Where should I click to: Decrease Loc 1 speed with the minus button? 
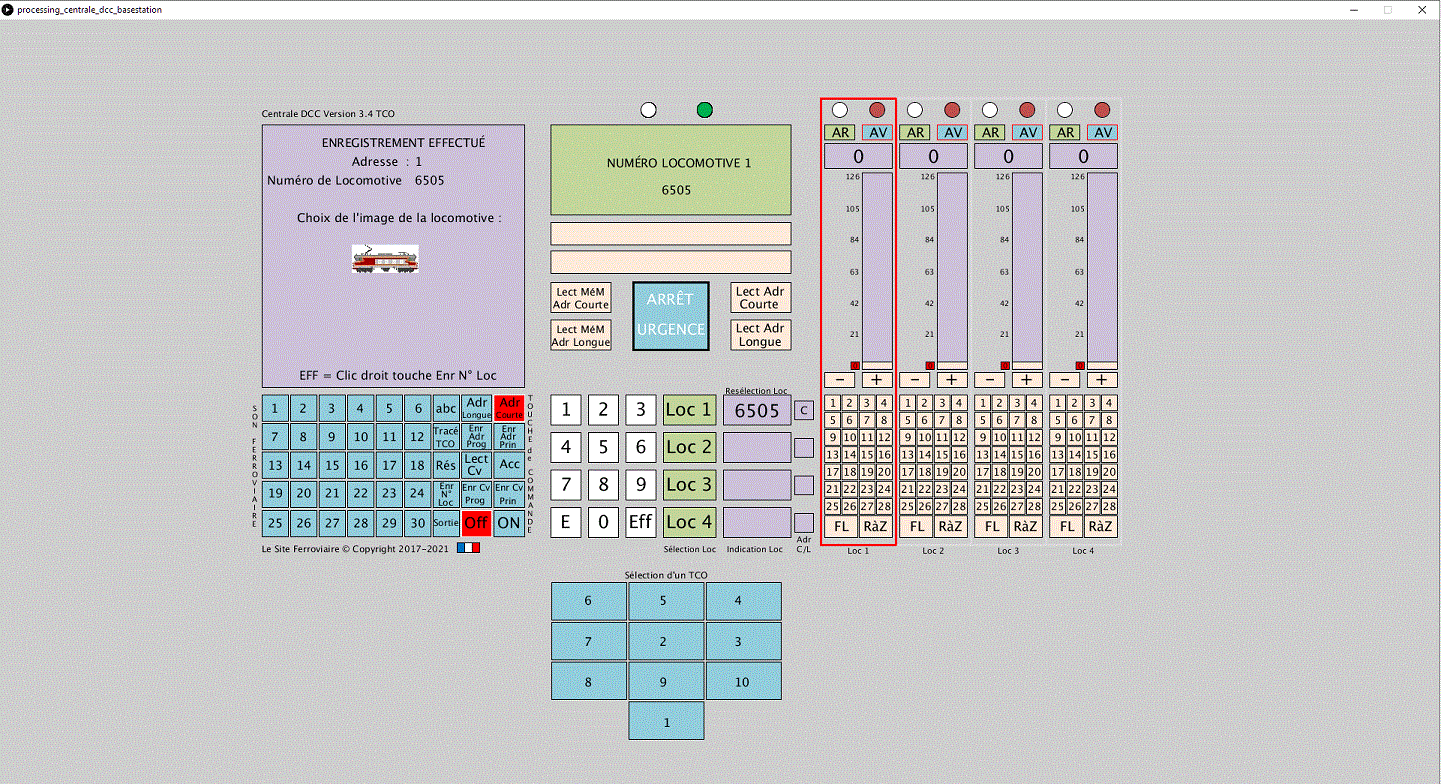pos(840,380)
